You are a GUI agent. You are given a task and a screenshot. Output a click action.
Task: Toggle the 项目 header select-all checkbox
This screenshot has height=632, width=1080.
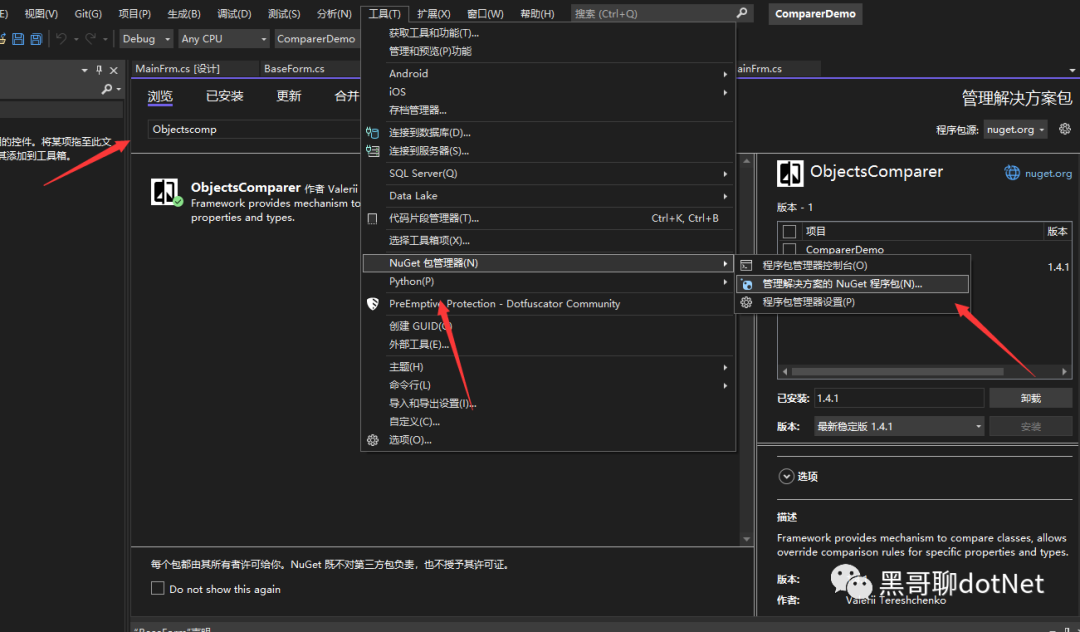[789, 231]
